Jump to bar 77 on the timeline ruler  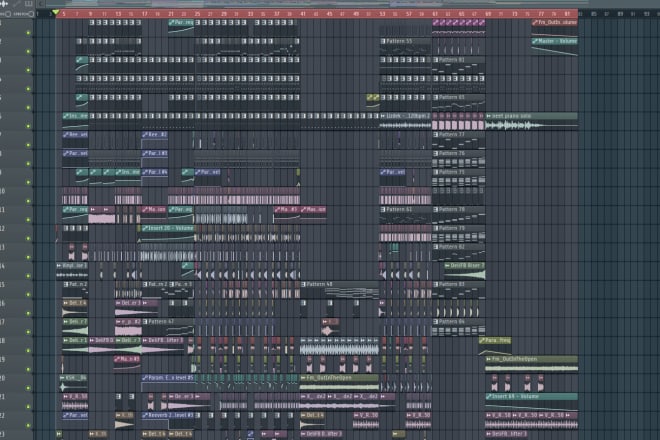coord(541,14)
